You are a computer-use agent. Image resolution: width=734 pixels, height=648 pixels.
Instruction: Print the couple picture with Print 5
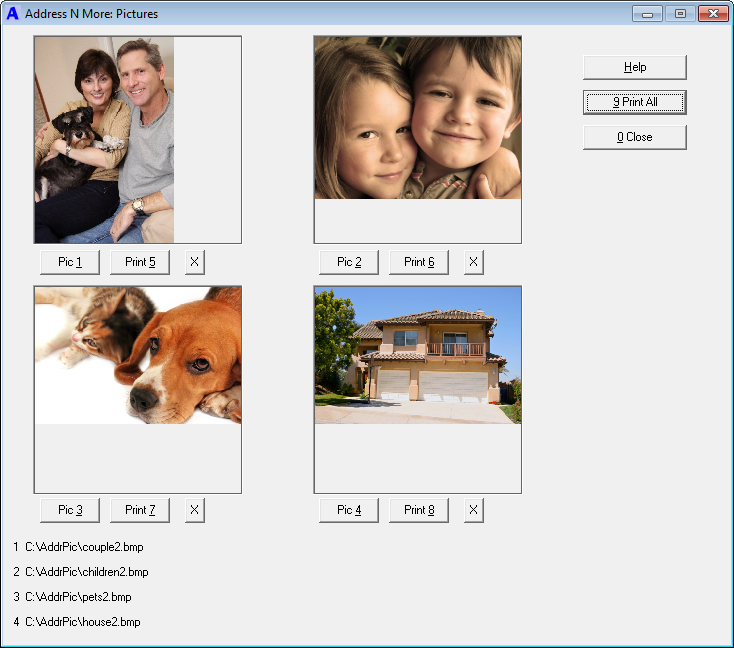point(140,262)
